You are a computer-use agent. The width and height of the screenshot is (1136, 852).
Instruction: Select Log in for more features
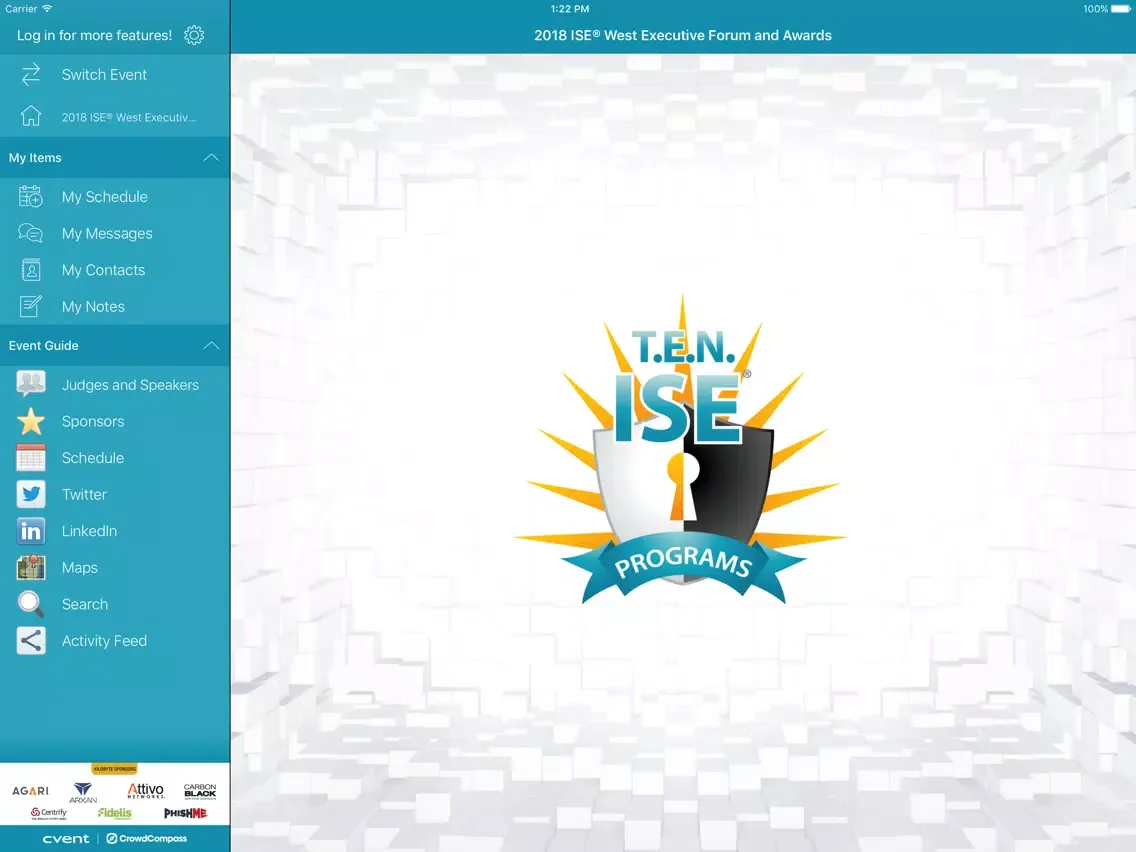pos(94,36)
